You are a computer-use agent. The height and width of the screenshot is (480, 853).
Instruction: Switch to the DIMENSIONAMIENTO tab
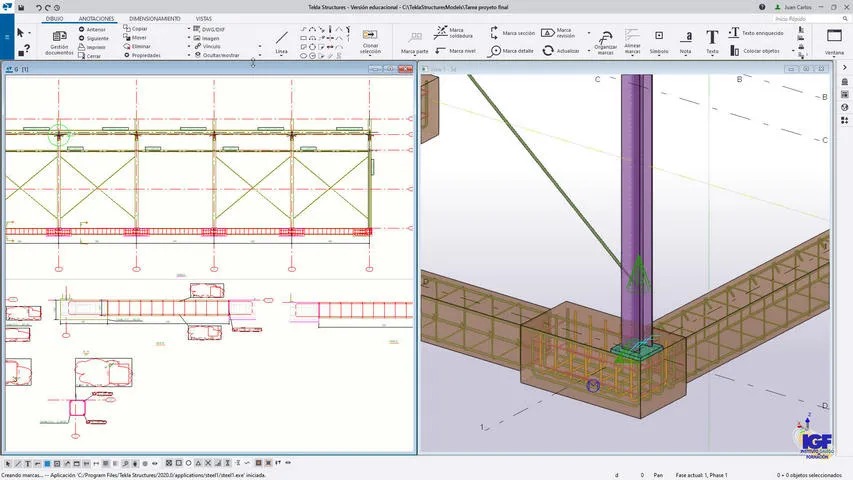pos(154,19)
